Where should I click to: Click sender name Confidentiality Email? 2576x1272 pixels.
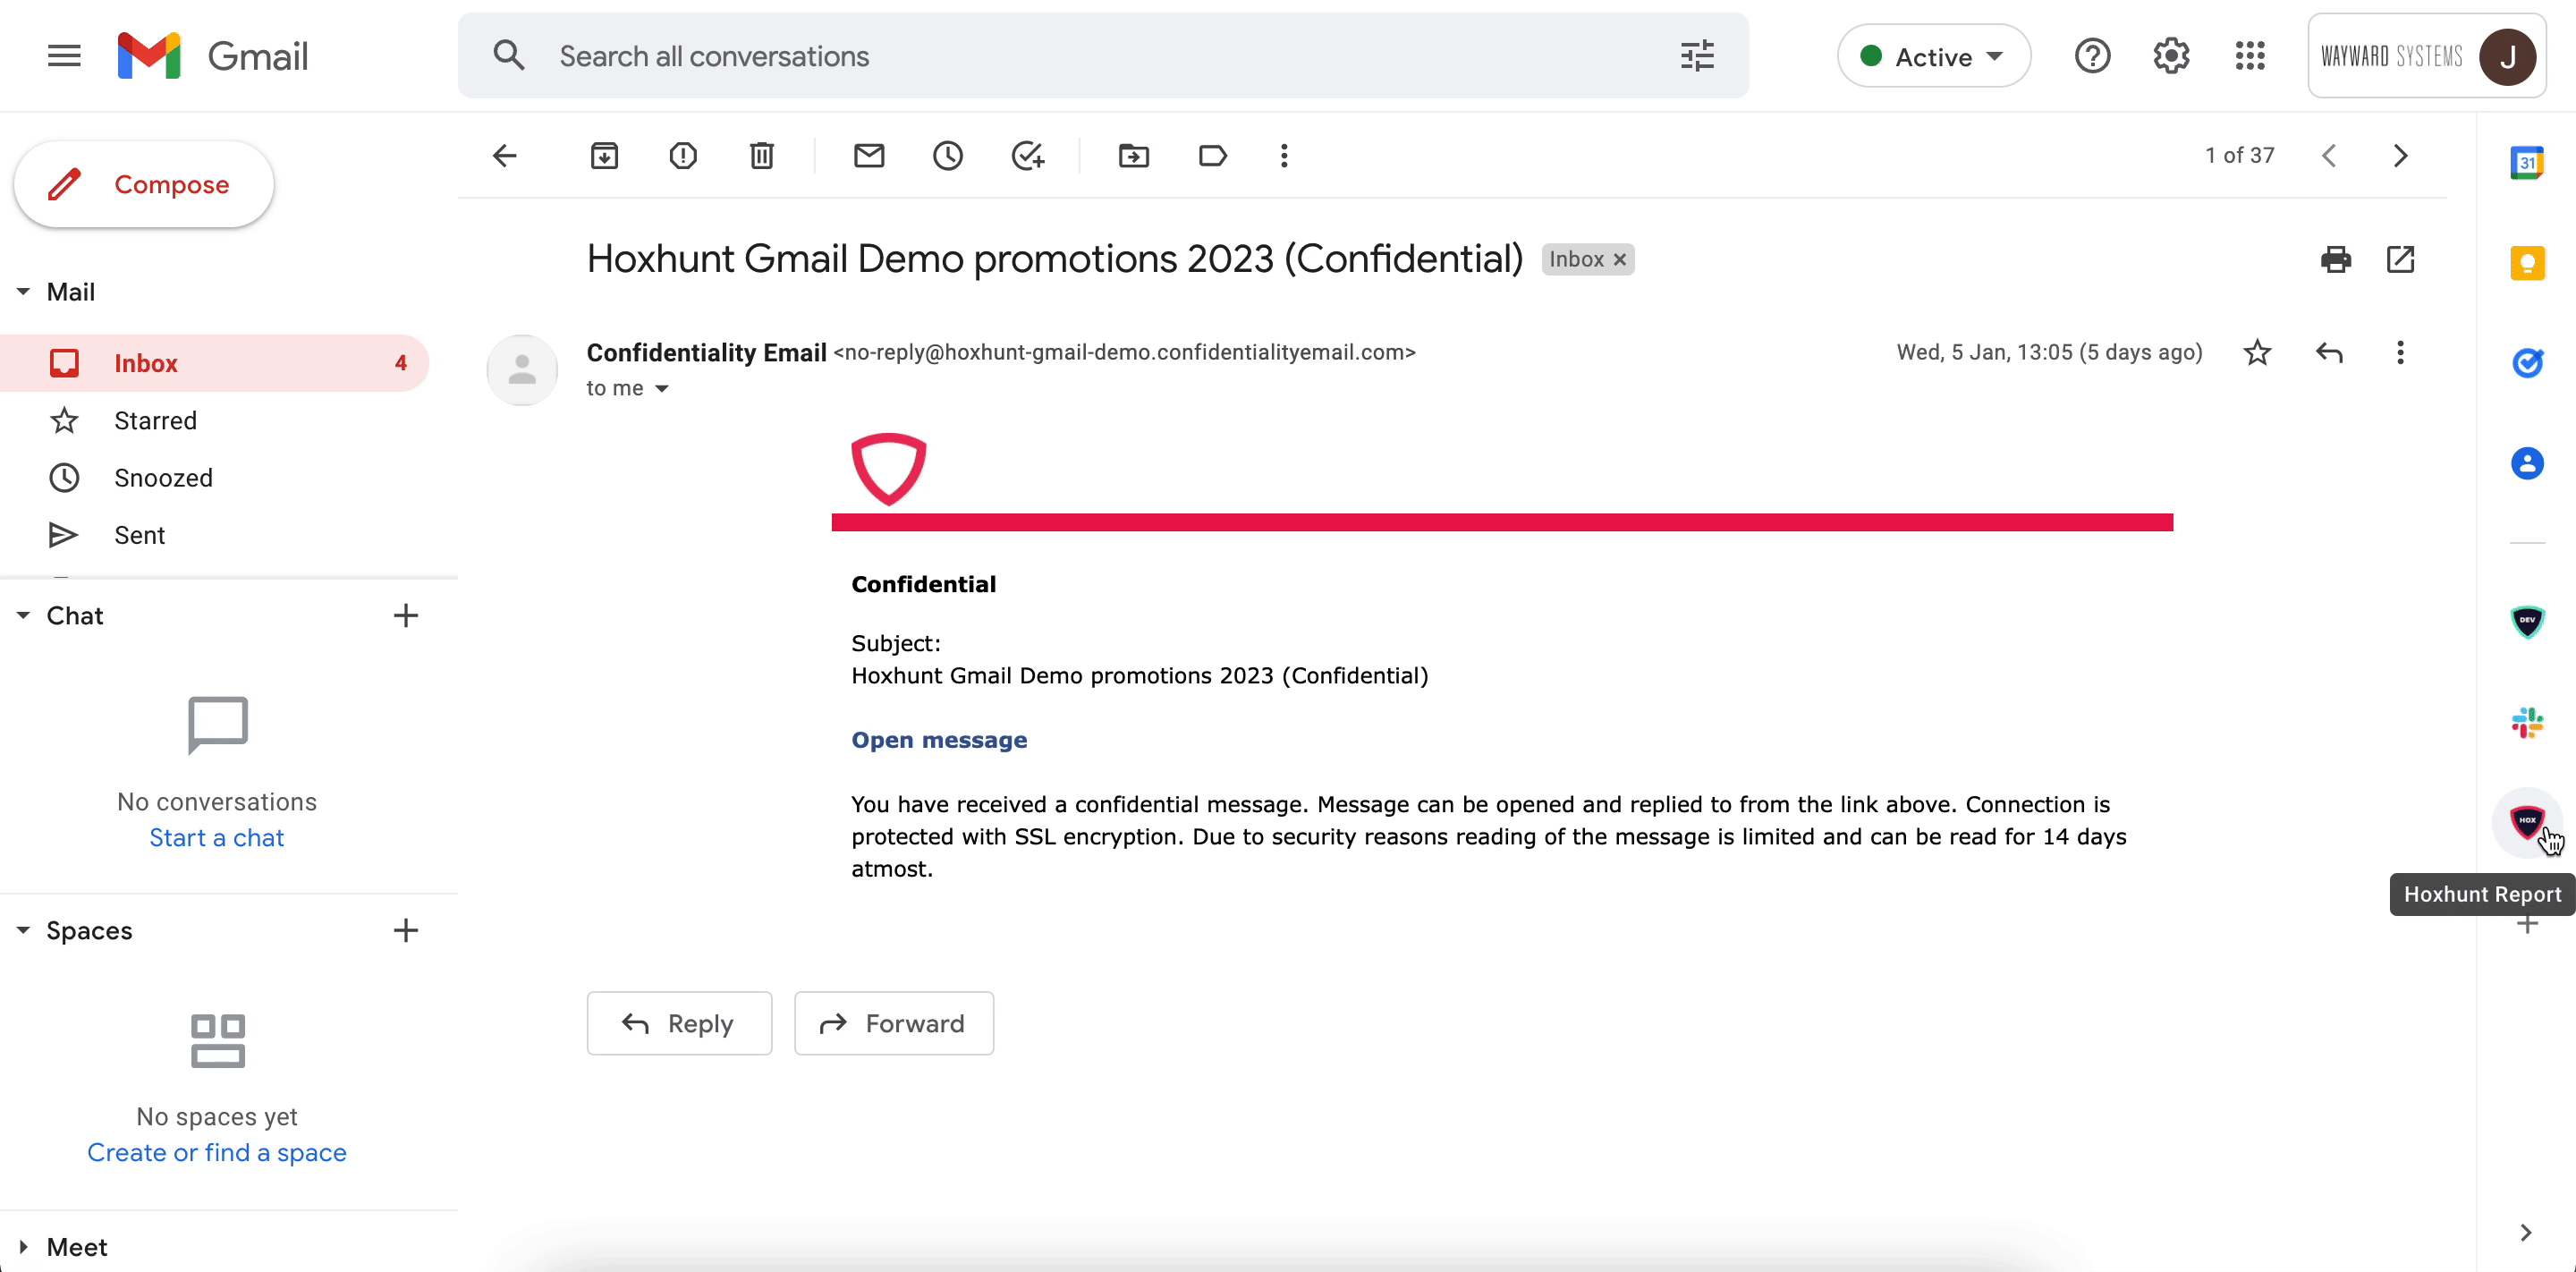point(706,352)
